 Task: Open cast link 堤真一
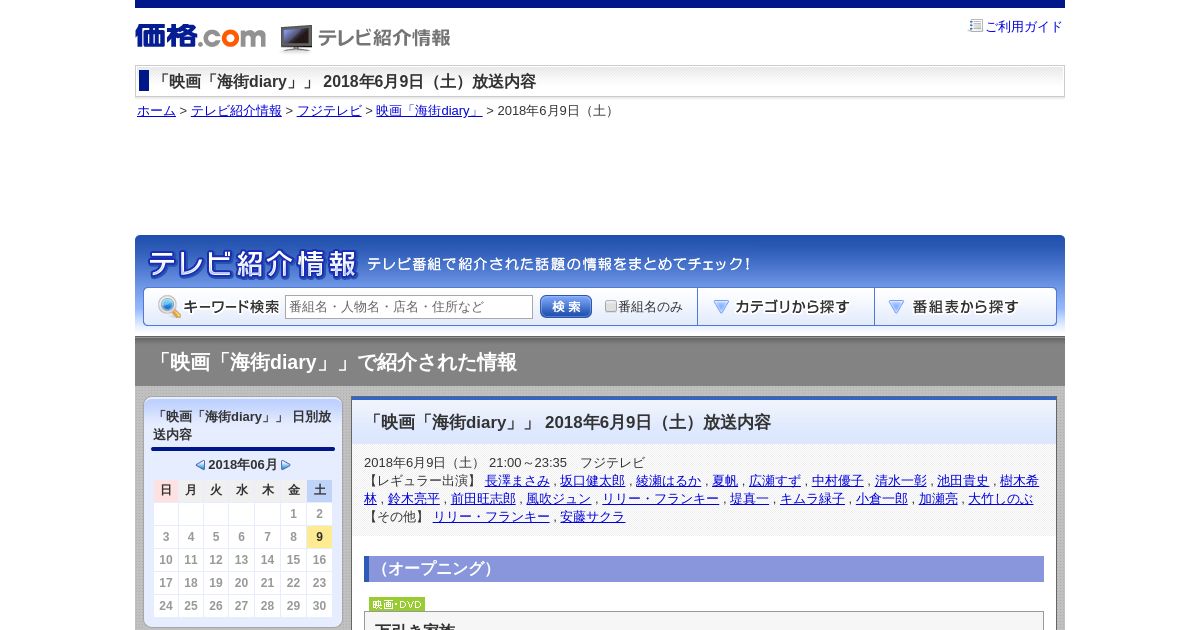click(749, 499)
